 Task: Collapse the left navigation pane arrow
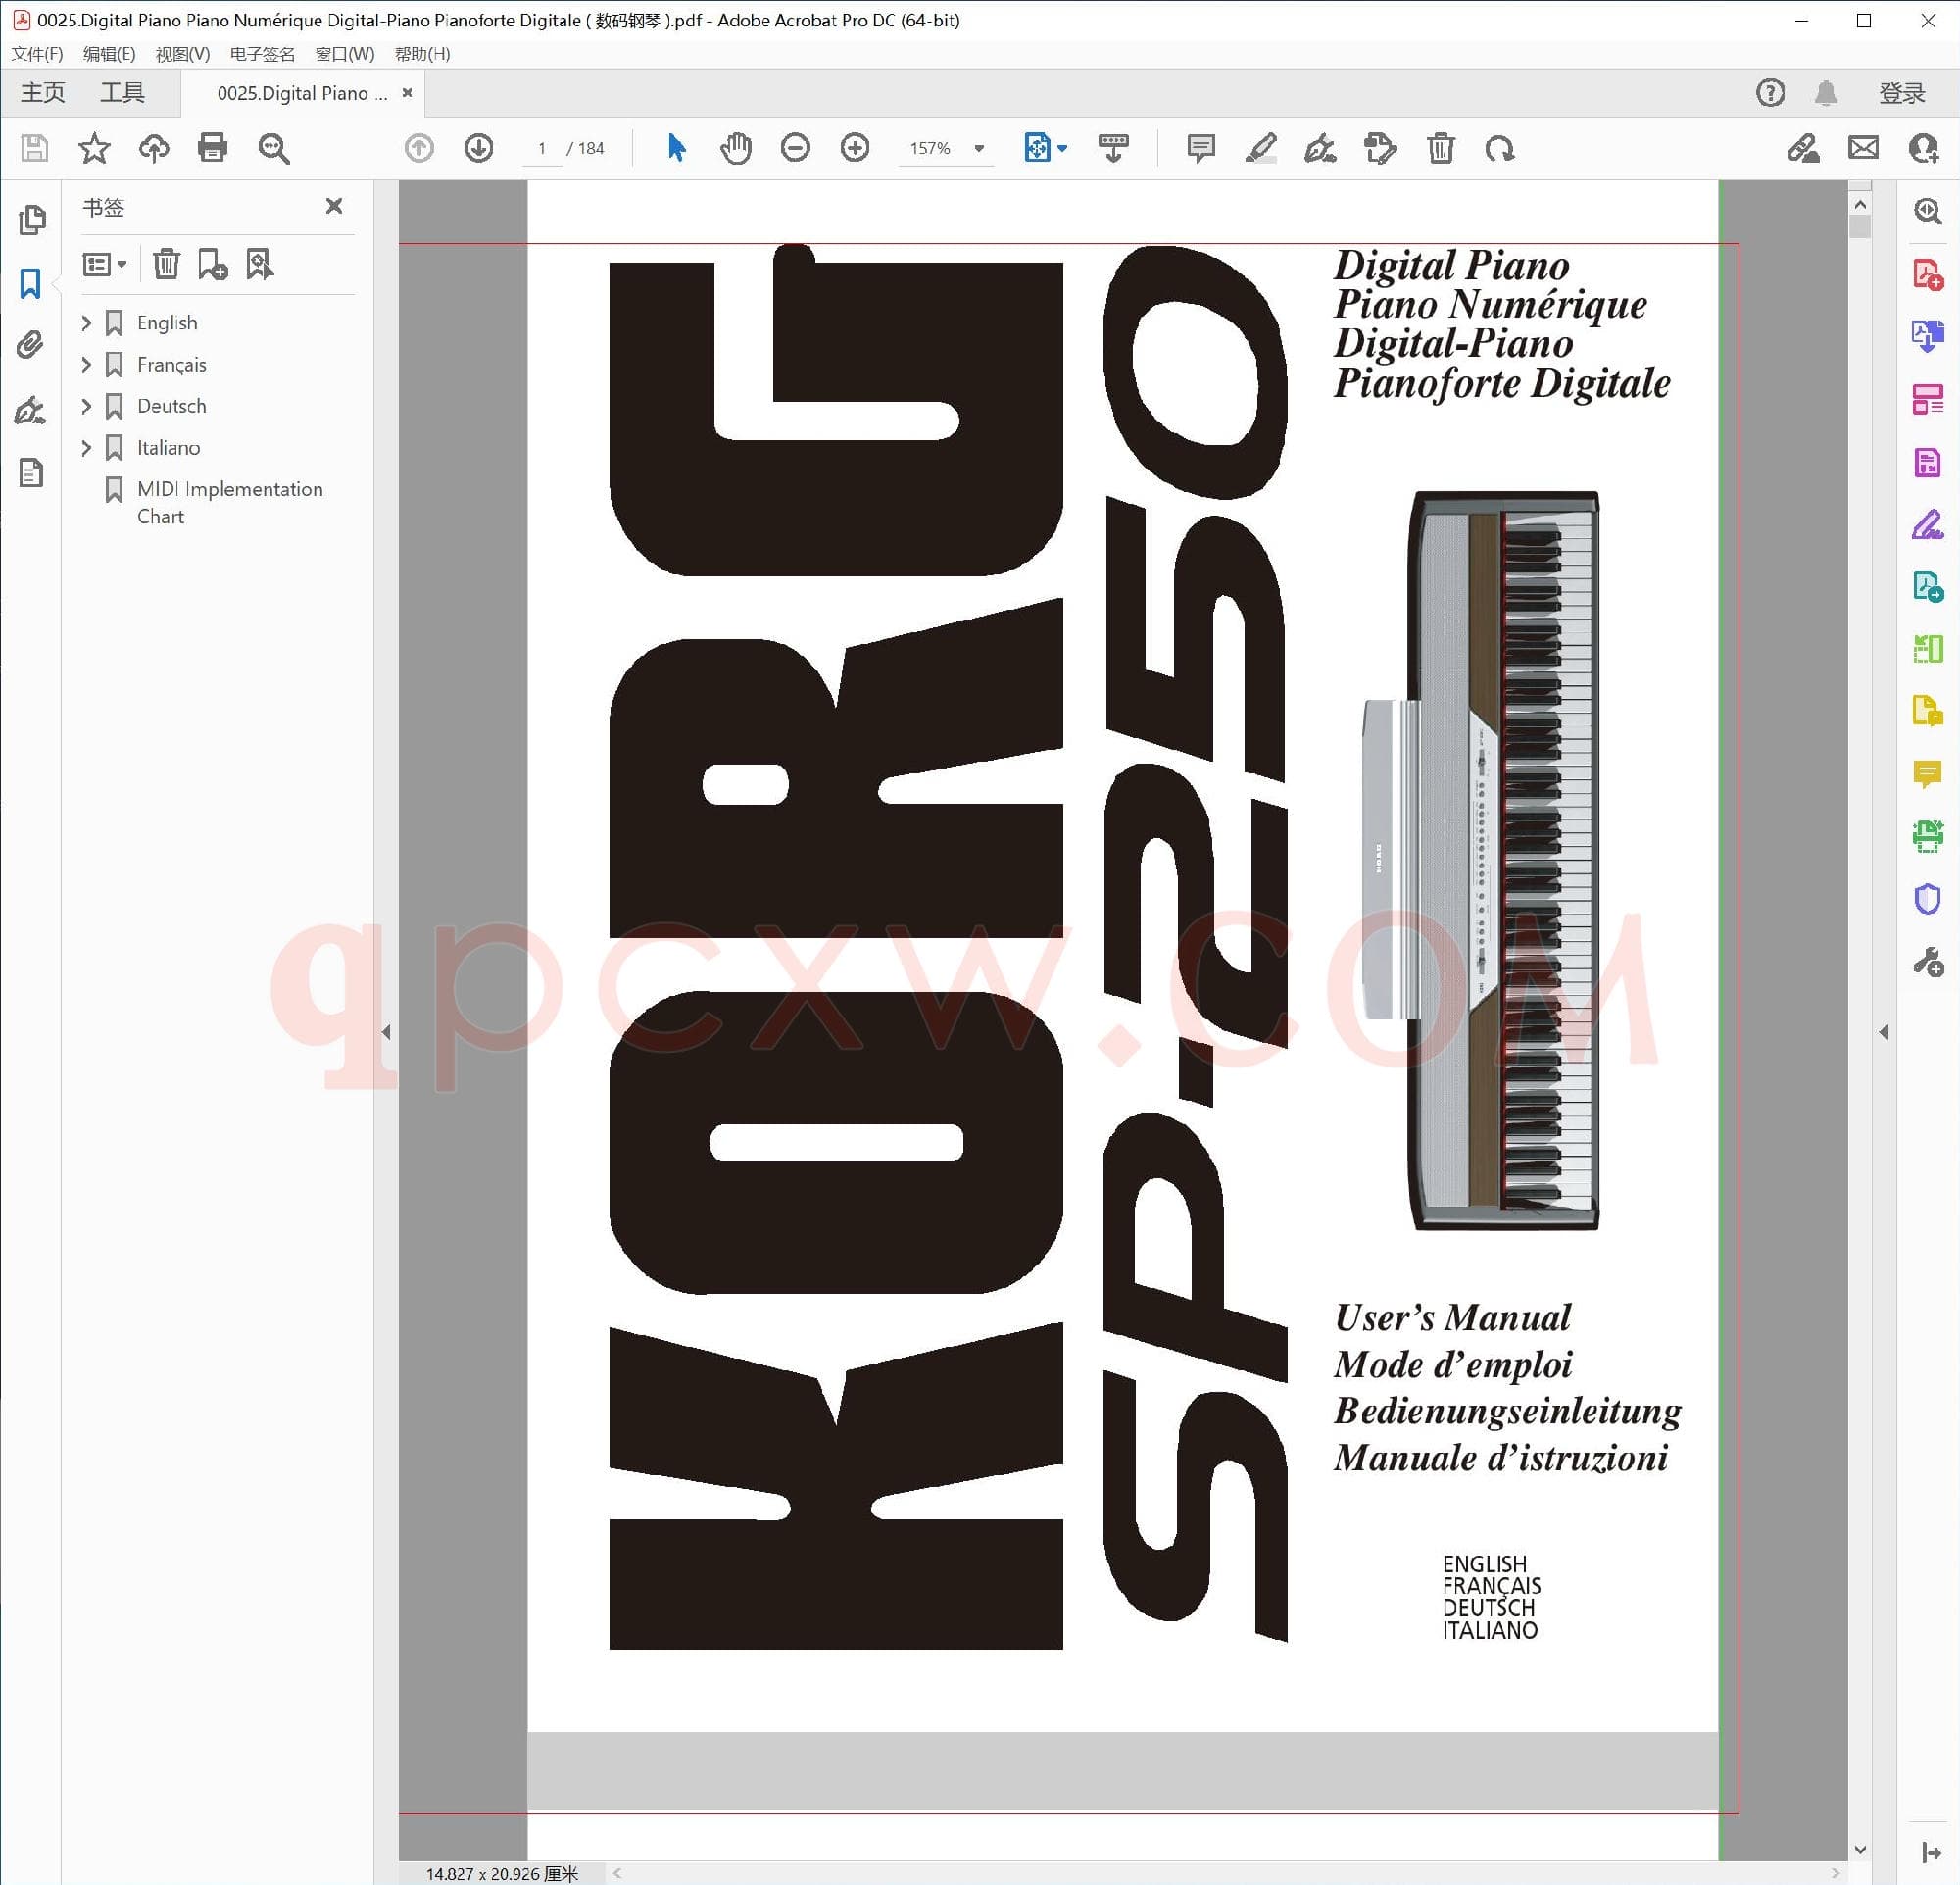point(386,1032)
